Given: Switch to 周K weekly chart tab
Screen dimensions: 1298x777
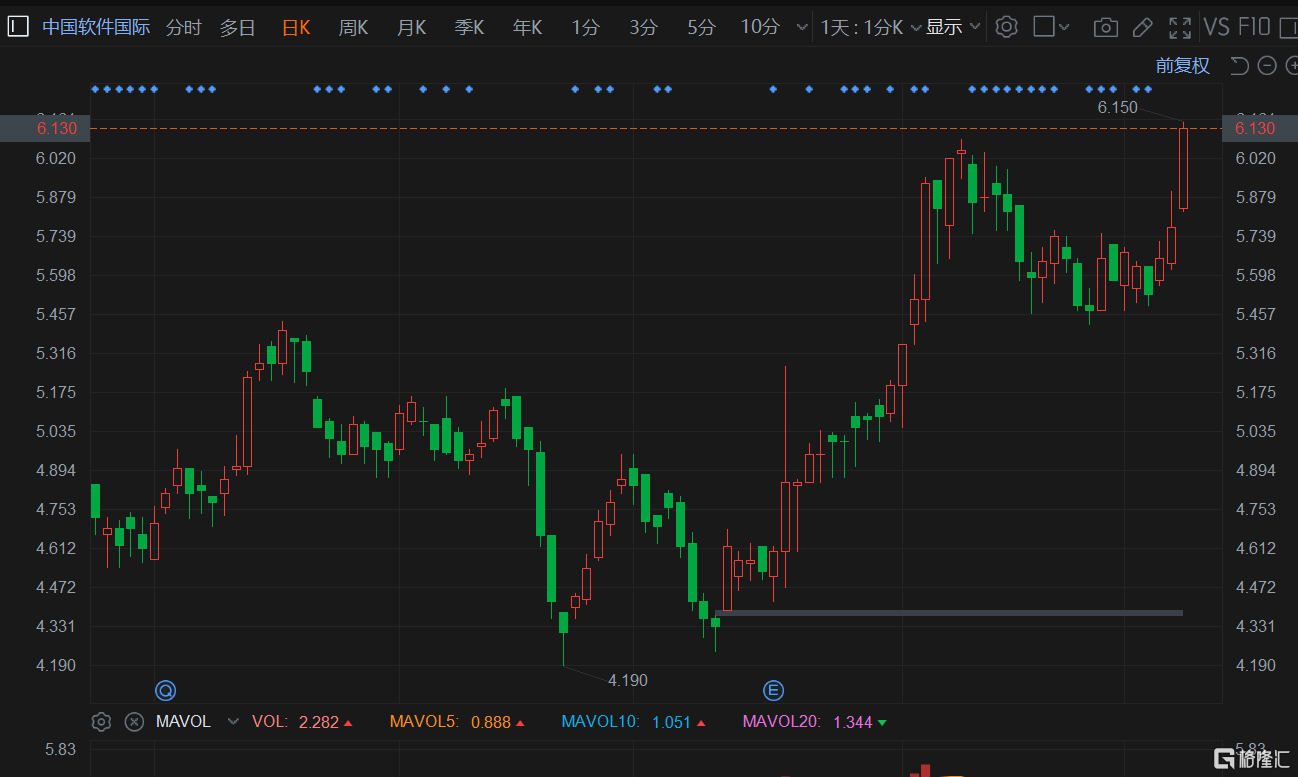Looking at the screenshot, I should [x=353, y=27].
